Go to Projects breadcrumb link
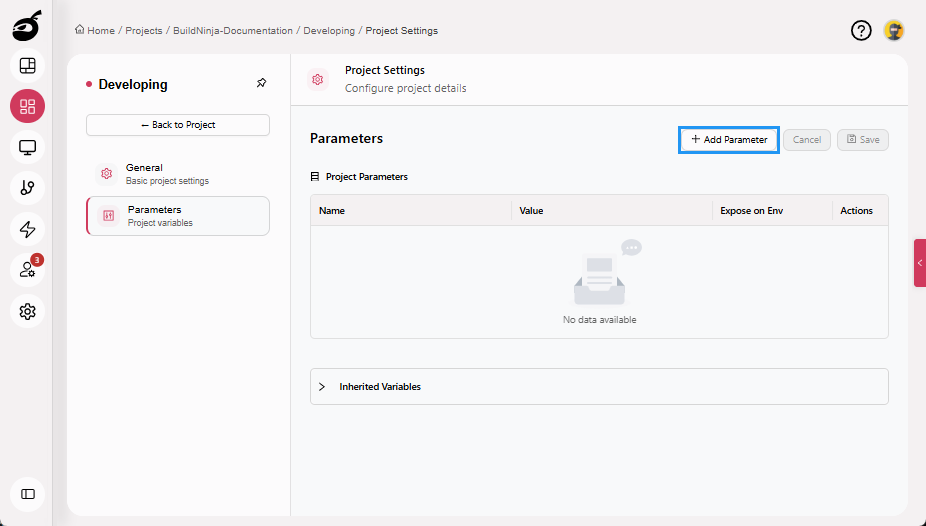Image resolution: width=926 pixels, height=526 pixels. tap(144, 31)
